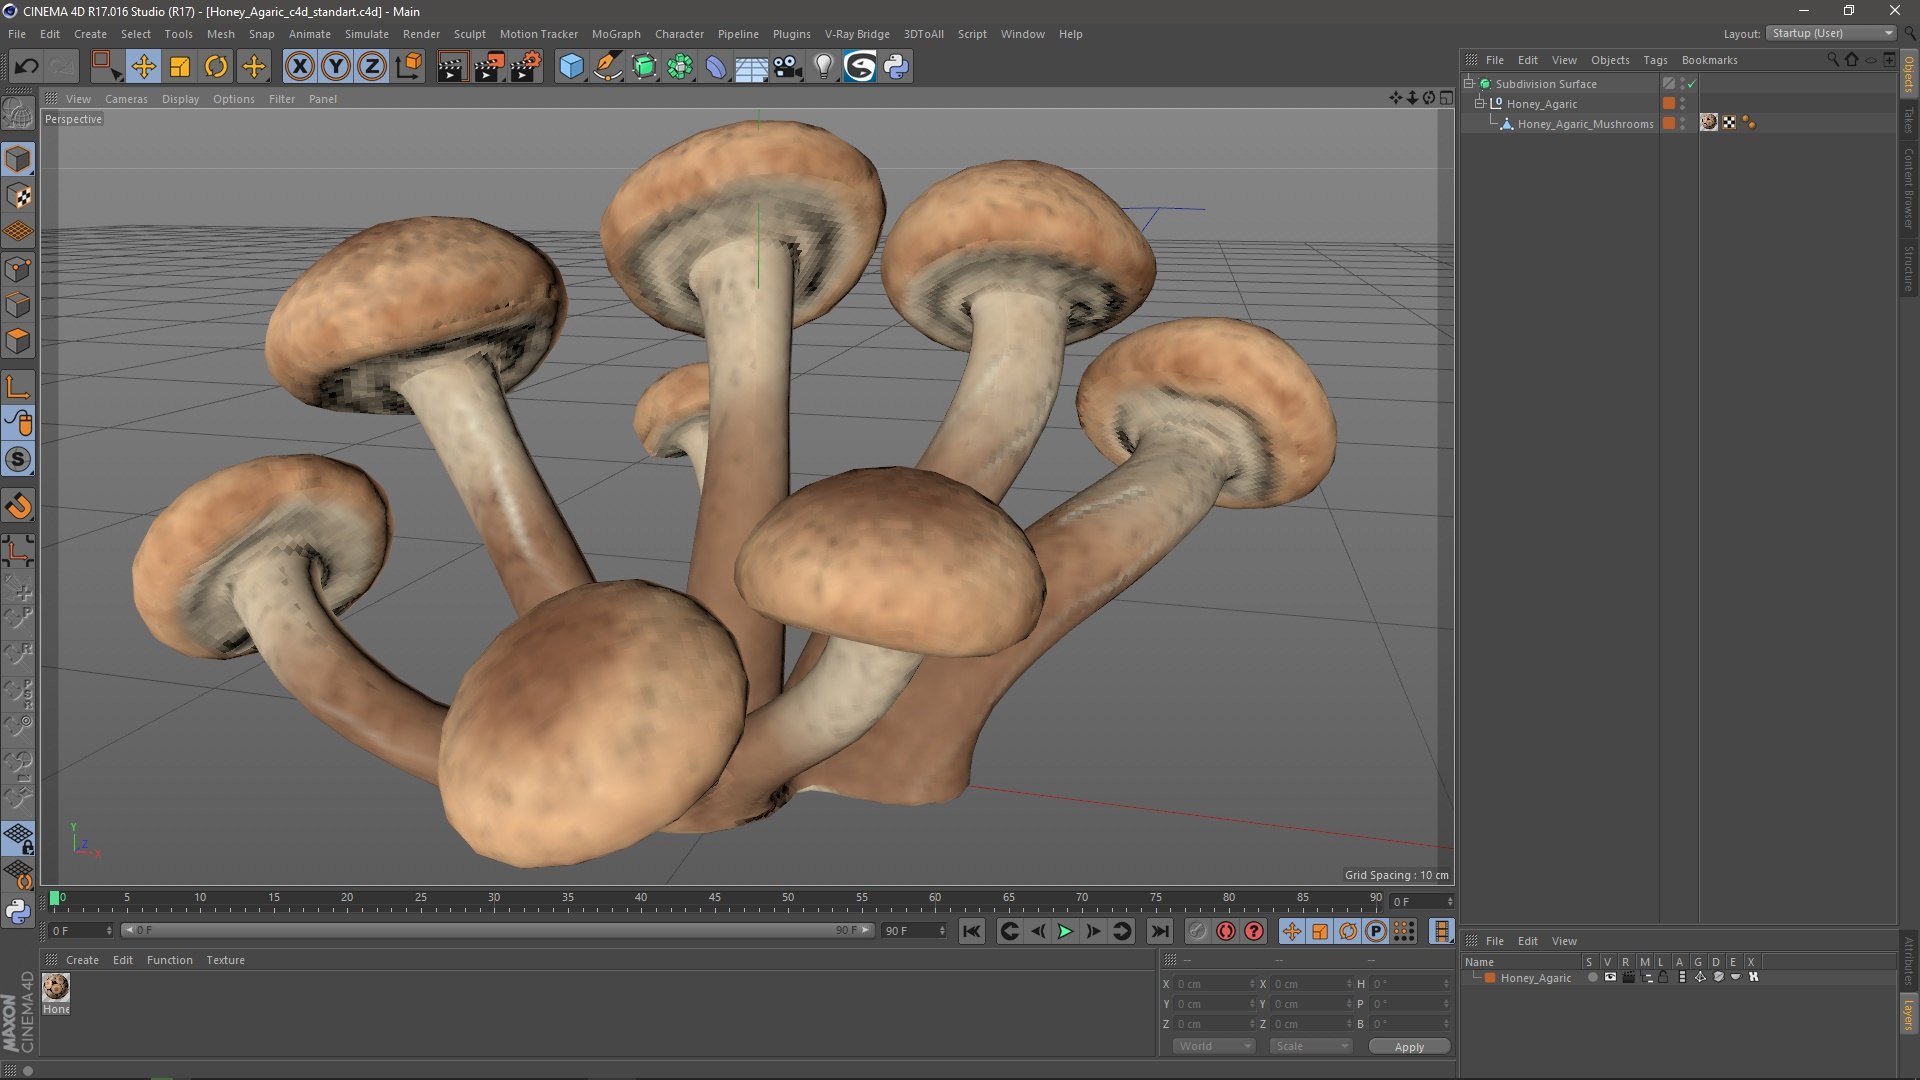The width and height of the screenshot is (1920, 1080).
Task: Click timeline marker at frame 45
Action: point(714,898)
